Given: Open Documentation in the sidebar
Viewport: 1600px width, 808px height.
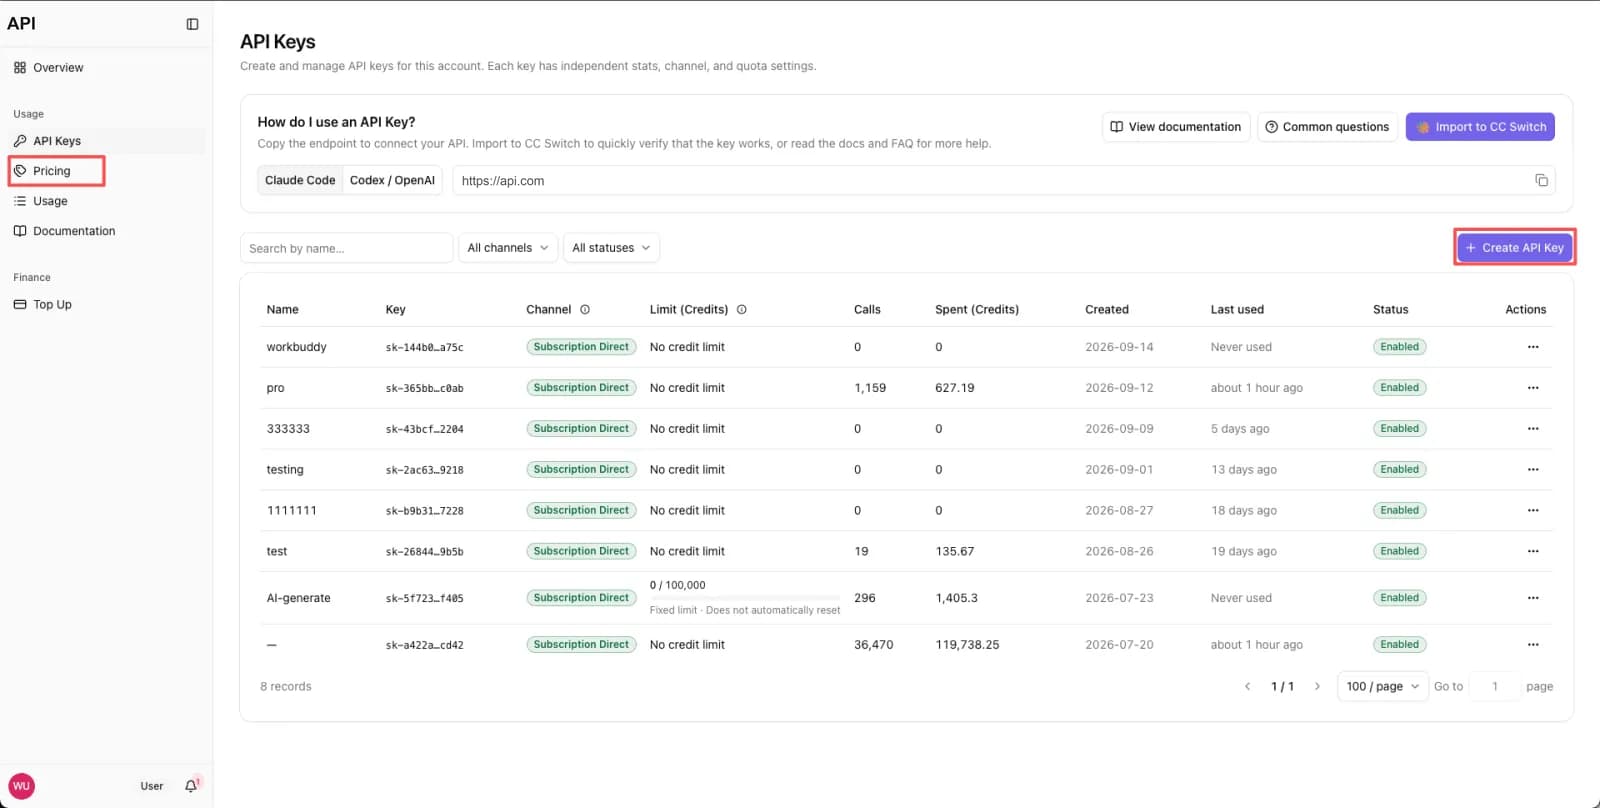Looking at the screenshot, I should point(106,231).
